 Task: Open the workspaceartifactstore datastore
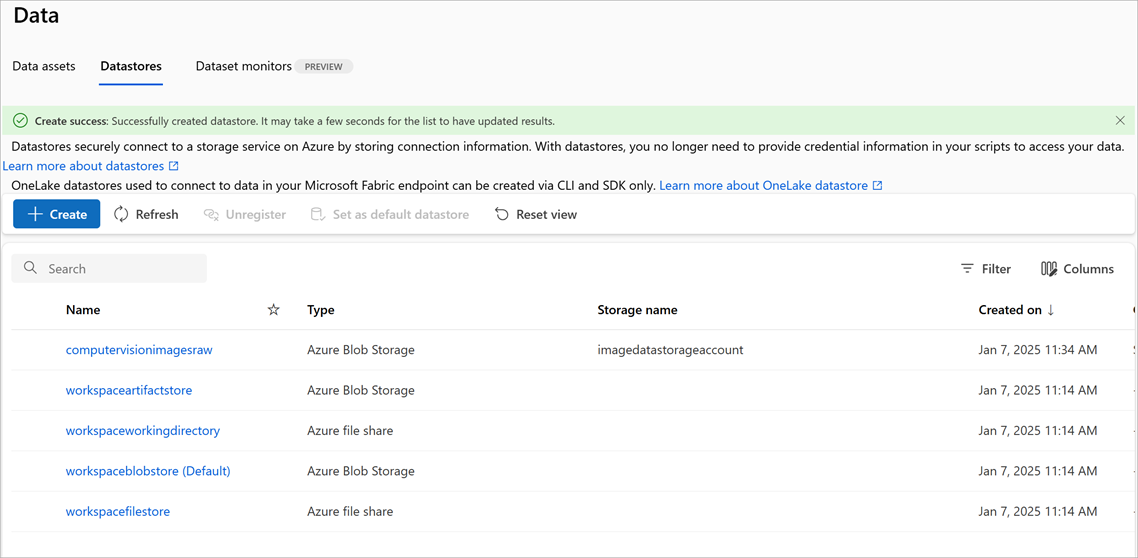point(129,390)
